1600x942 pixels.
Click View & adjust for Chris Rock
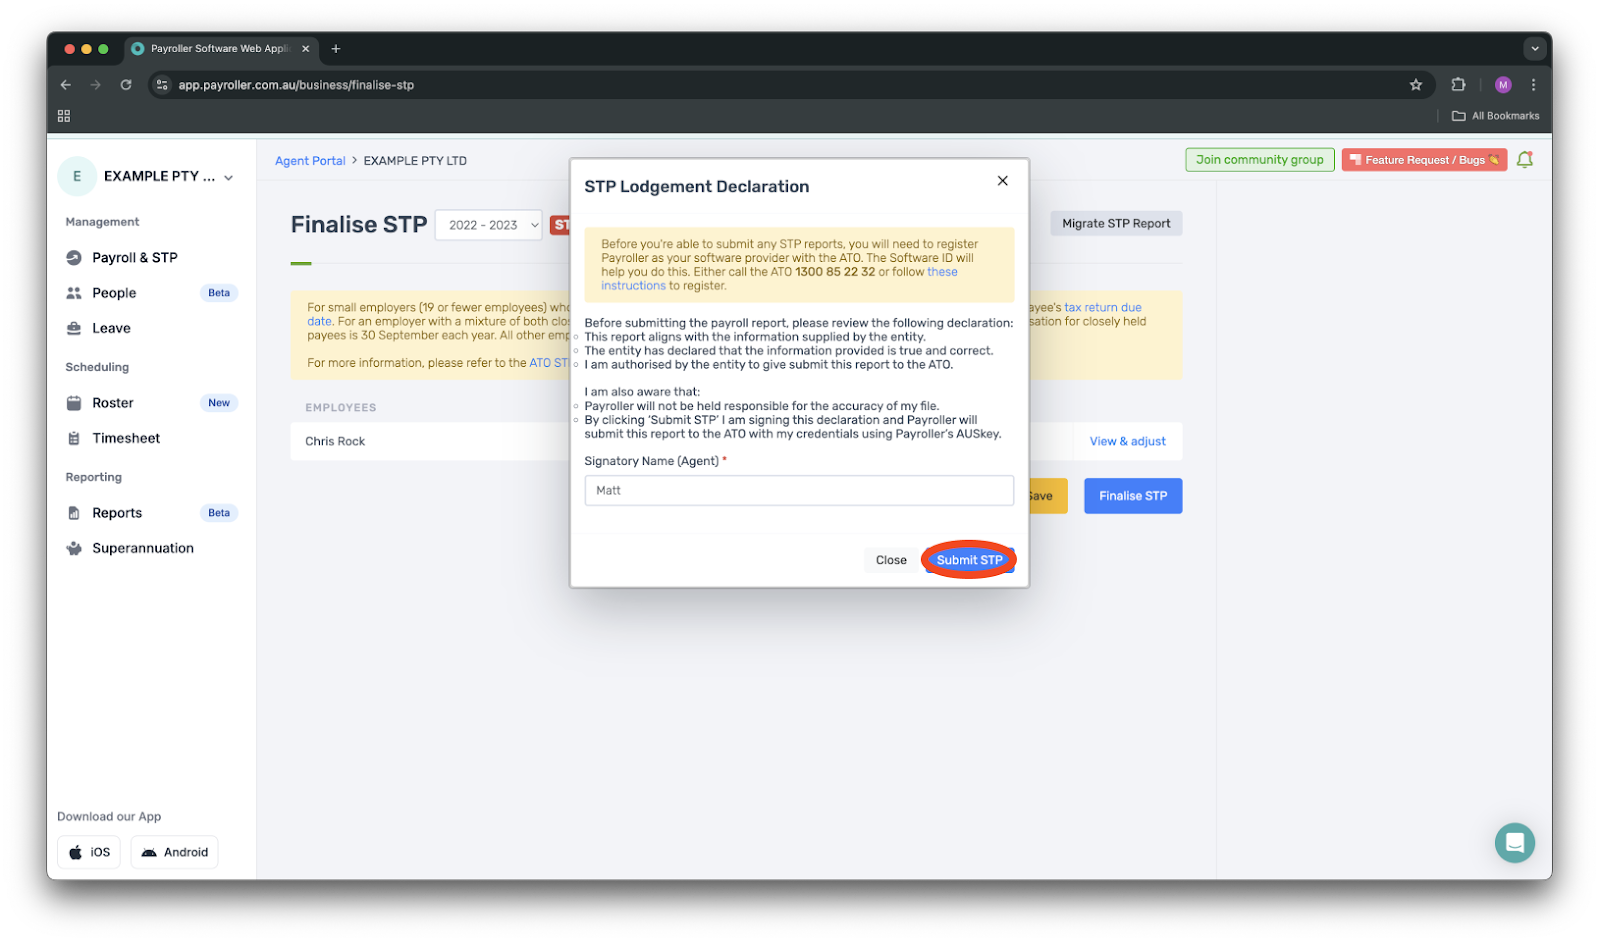(x=1128, y=441)
